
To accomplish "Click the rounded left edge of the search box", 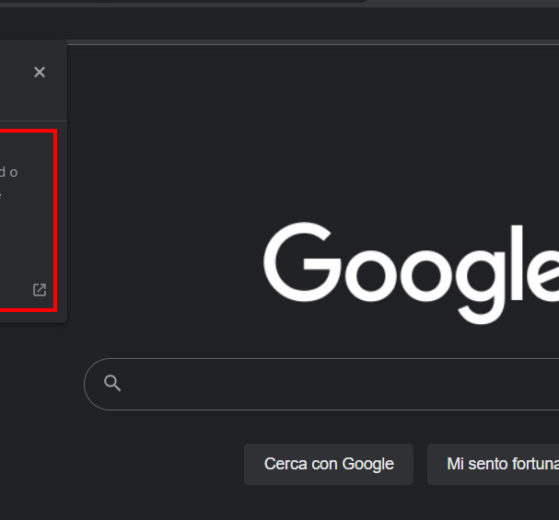I will [91, 385].
